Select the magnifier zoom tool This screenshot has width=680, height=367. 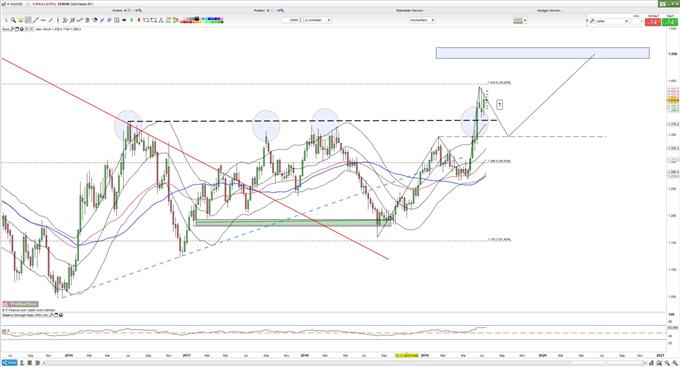click(13, 20)
